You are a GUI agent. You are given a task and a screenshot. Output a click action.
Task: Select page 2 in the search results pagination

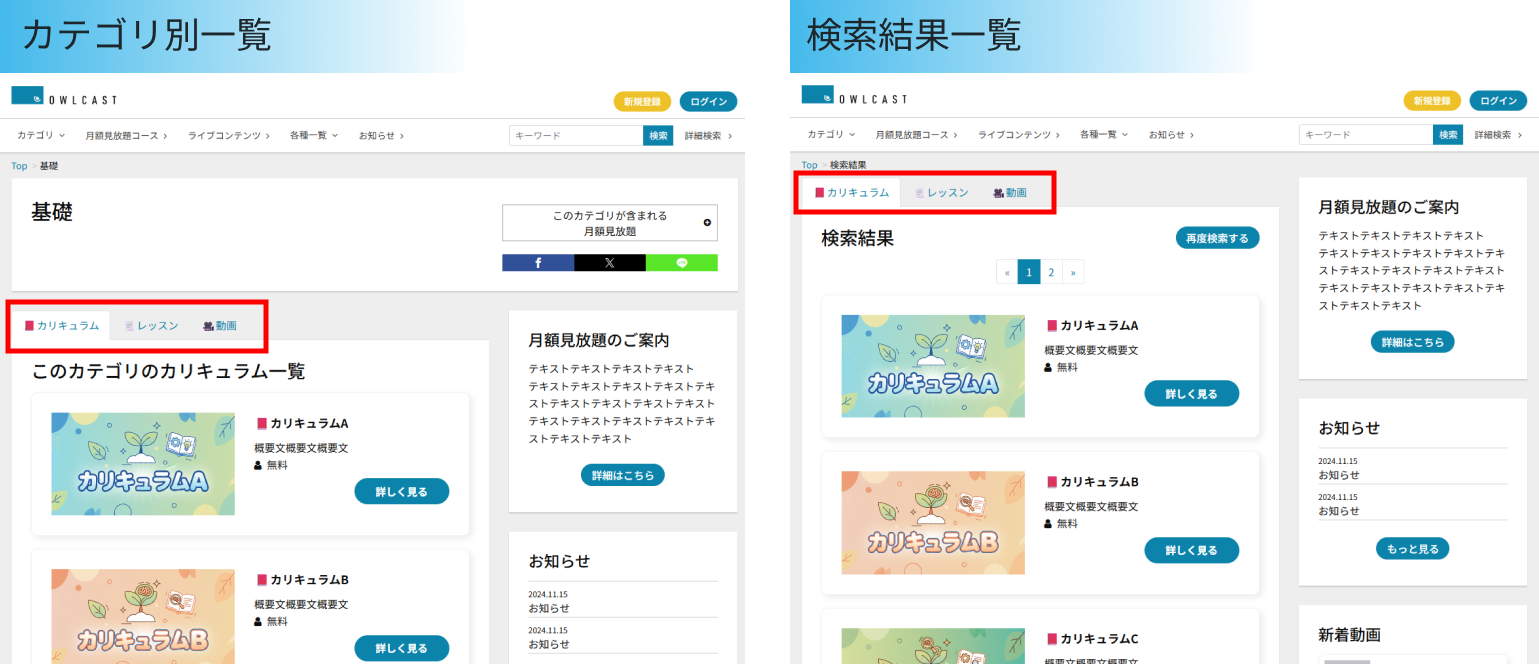click(x=1051, y=272)
